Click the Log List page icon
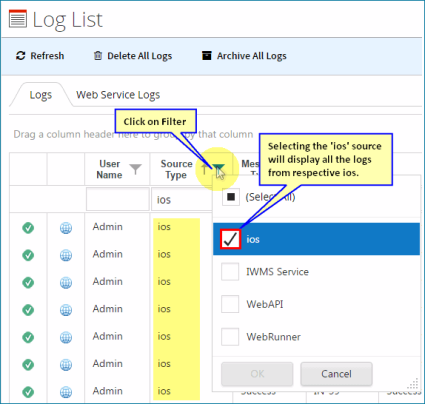 point(18,19)
